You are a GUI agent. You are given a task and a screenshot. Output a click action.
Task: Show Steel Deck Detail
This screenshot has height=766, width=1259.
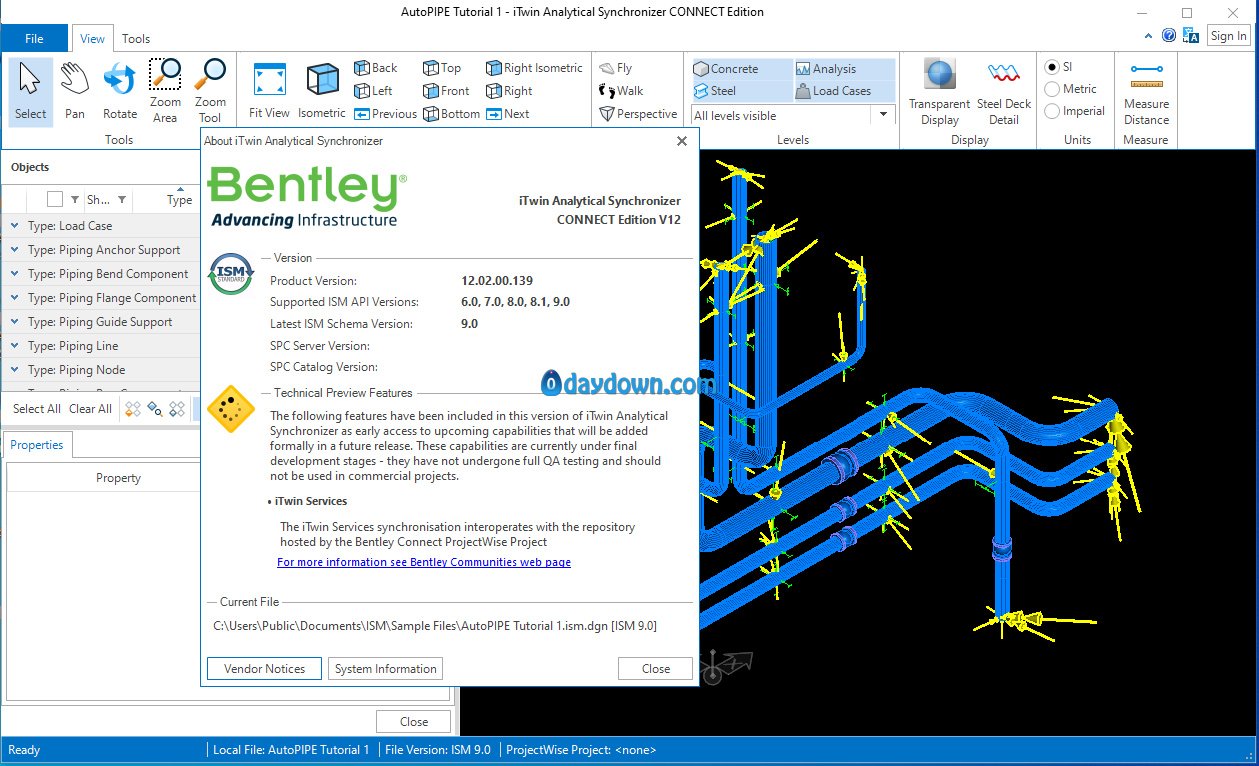click(1004, 90)
